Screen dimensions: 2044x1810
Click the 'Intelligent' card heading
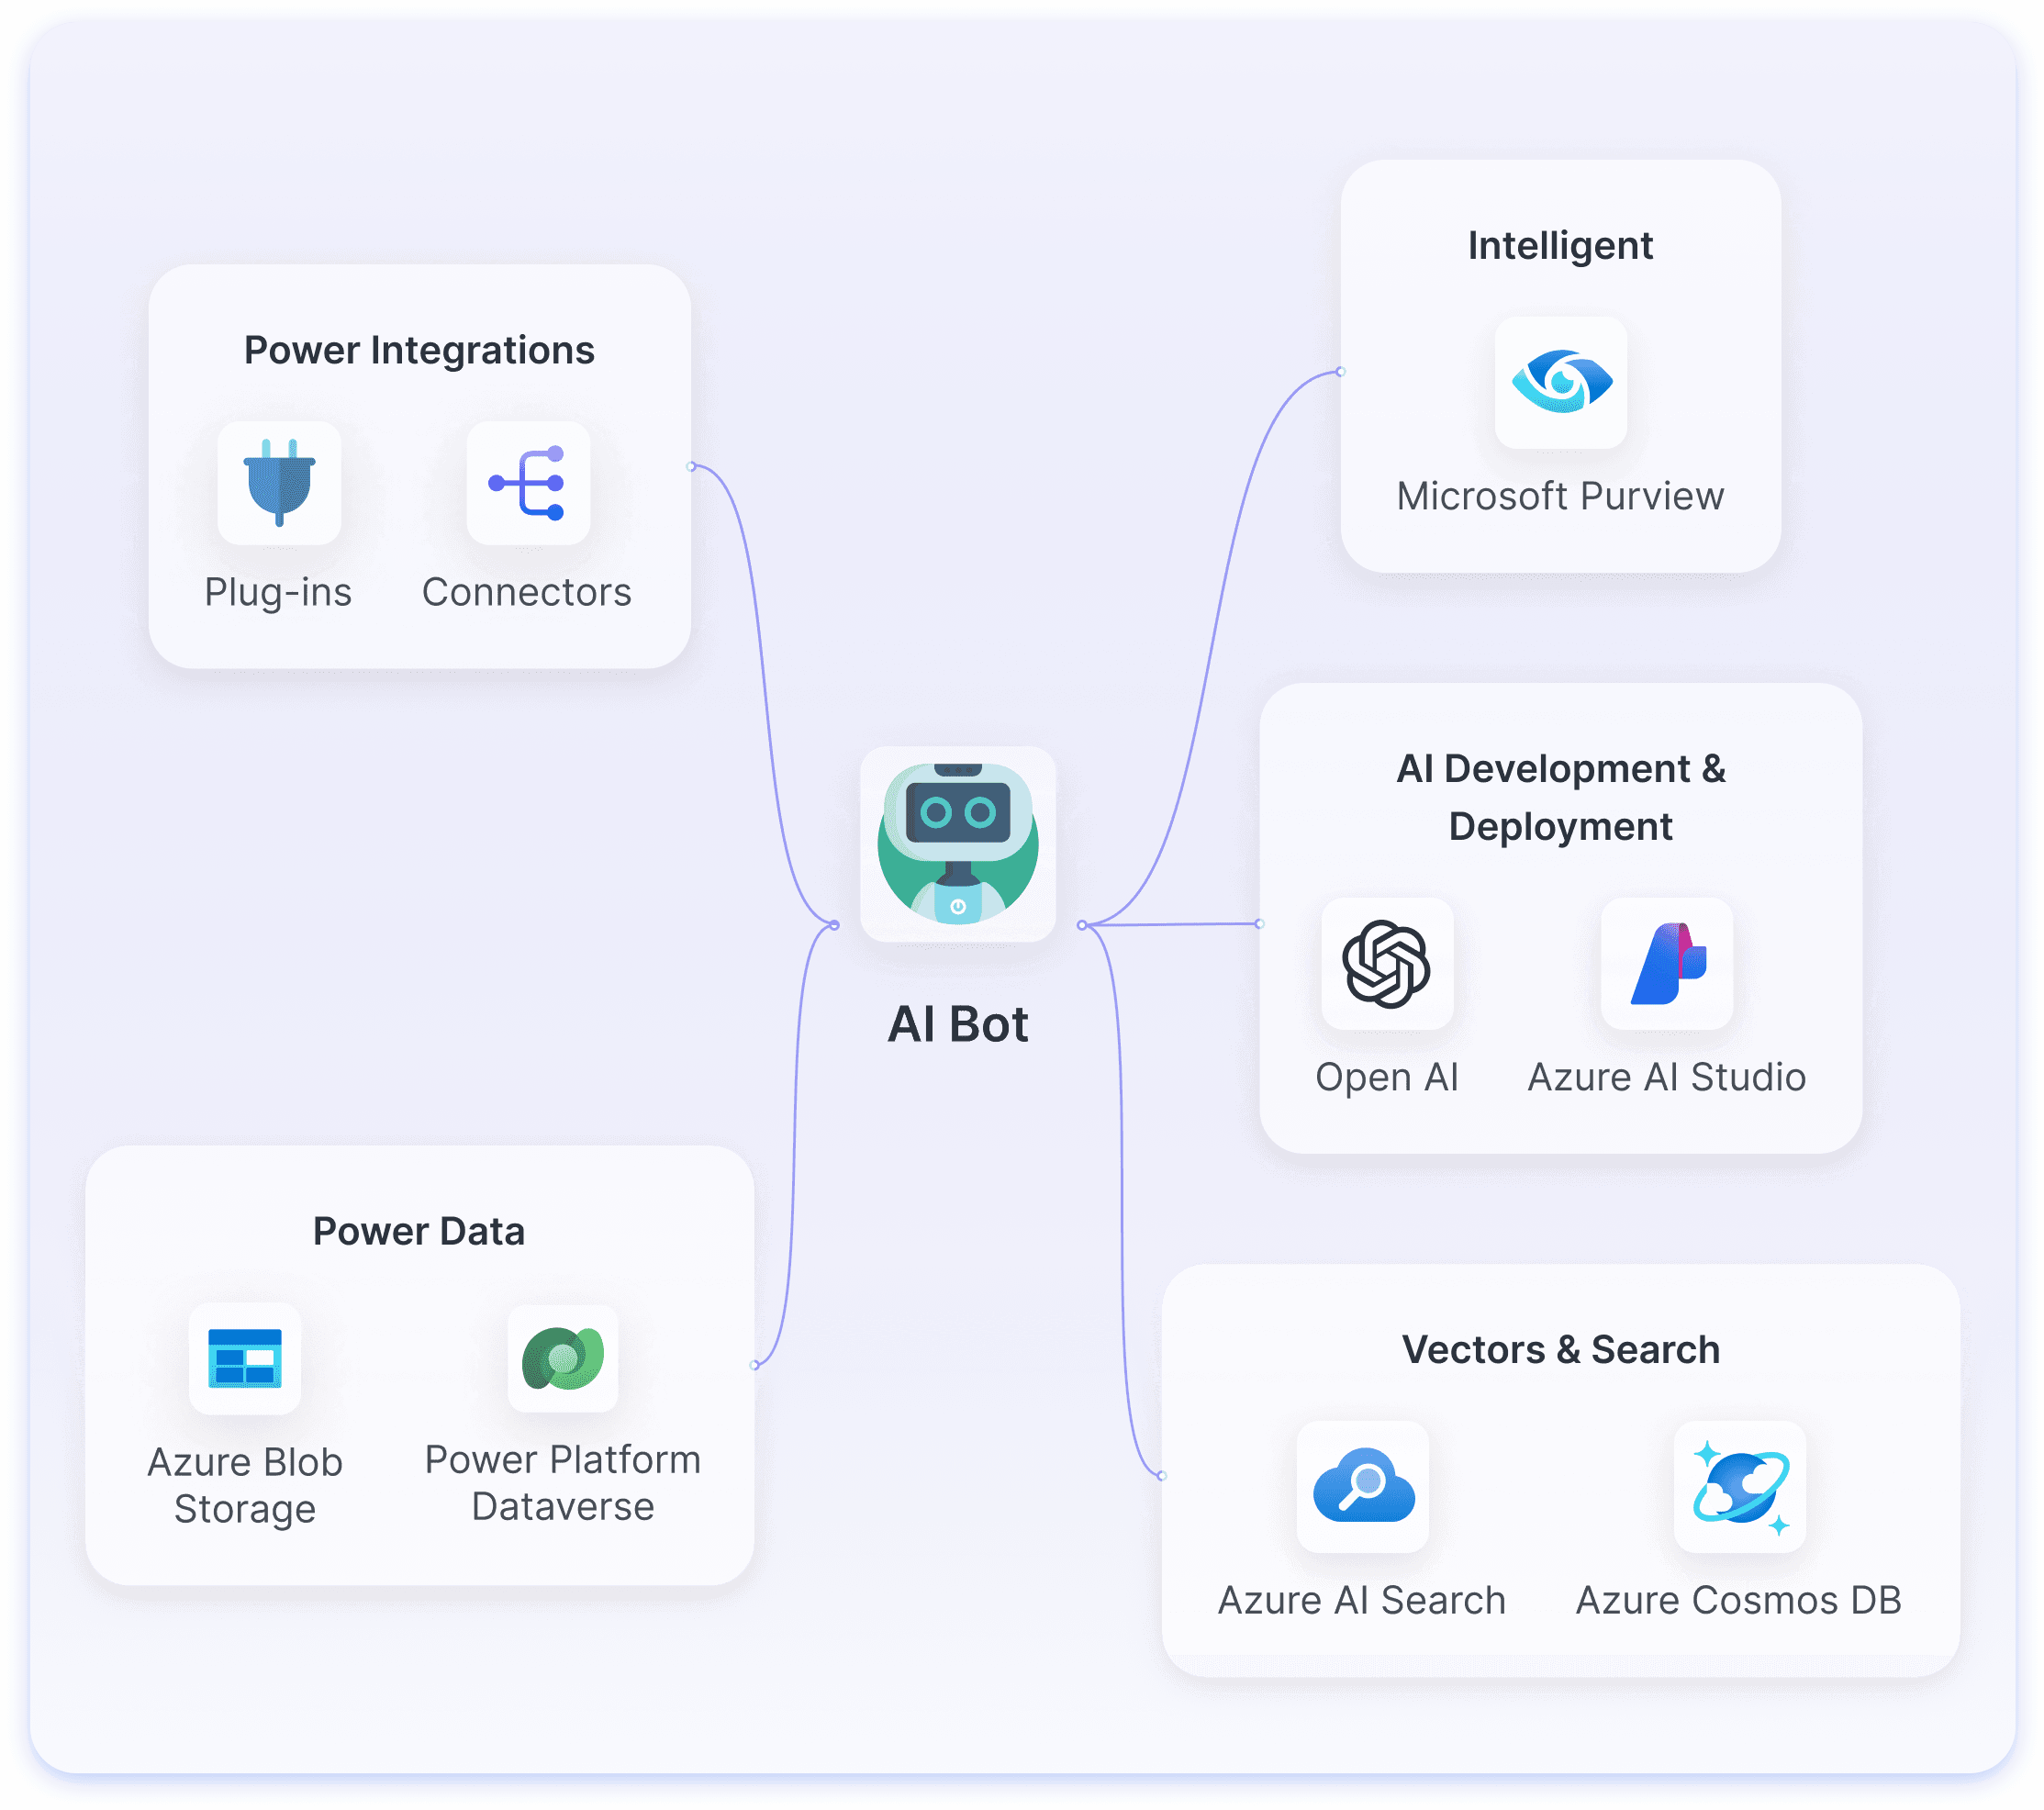click(1560, 246)
